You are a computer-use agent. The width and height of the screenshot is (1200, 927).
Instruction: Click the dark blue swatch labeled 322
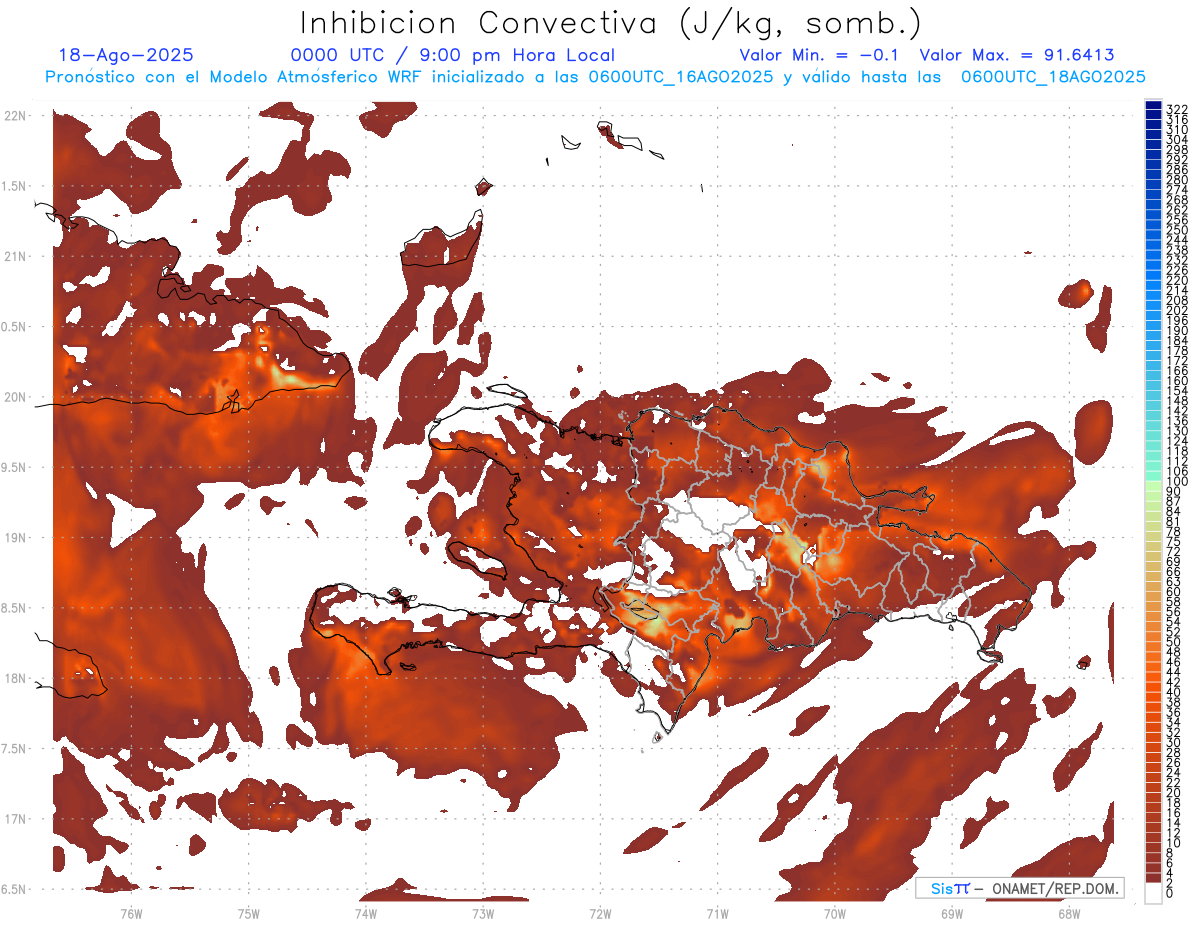1153,106
